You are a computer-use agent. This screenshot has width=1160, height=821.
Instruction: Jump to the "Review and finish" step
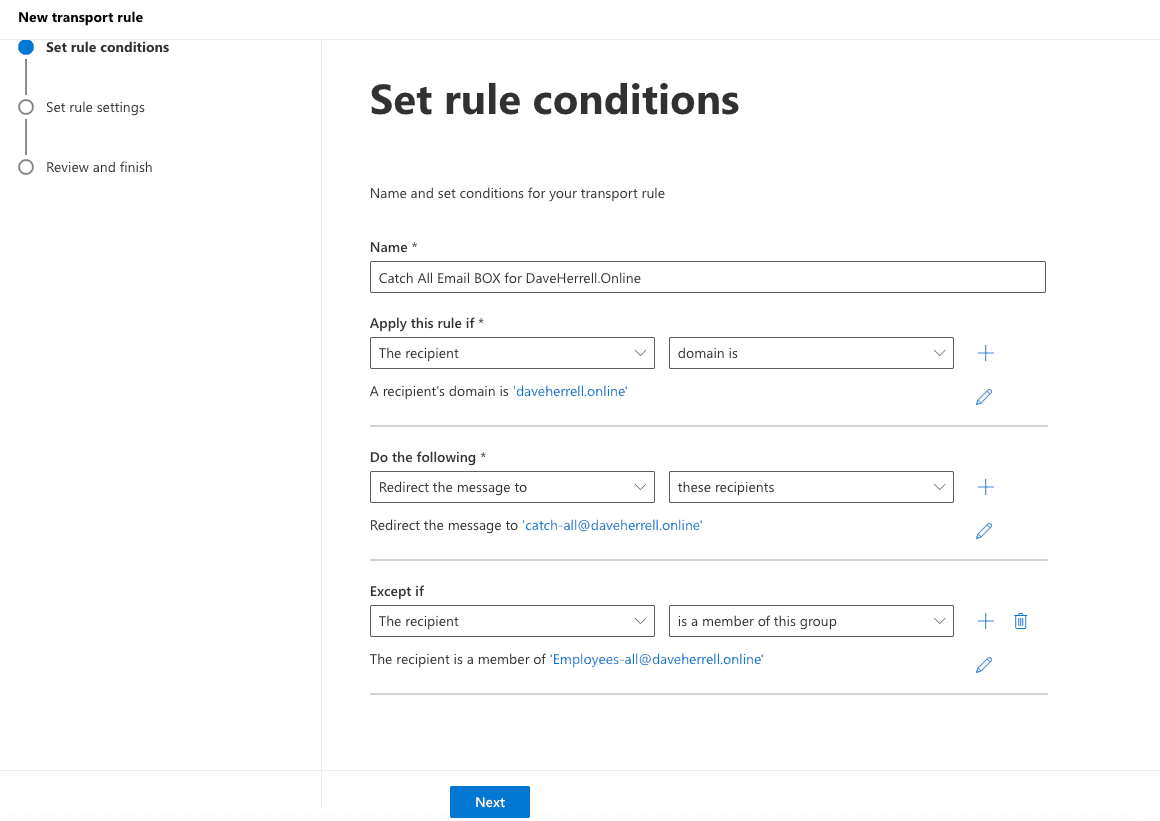(98, 167)
